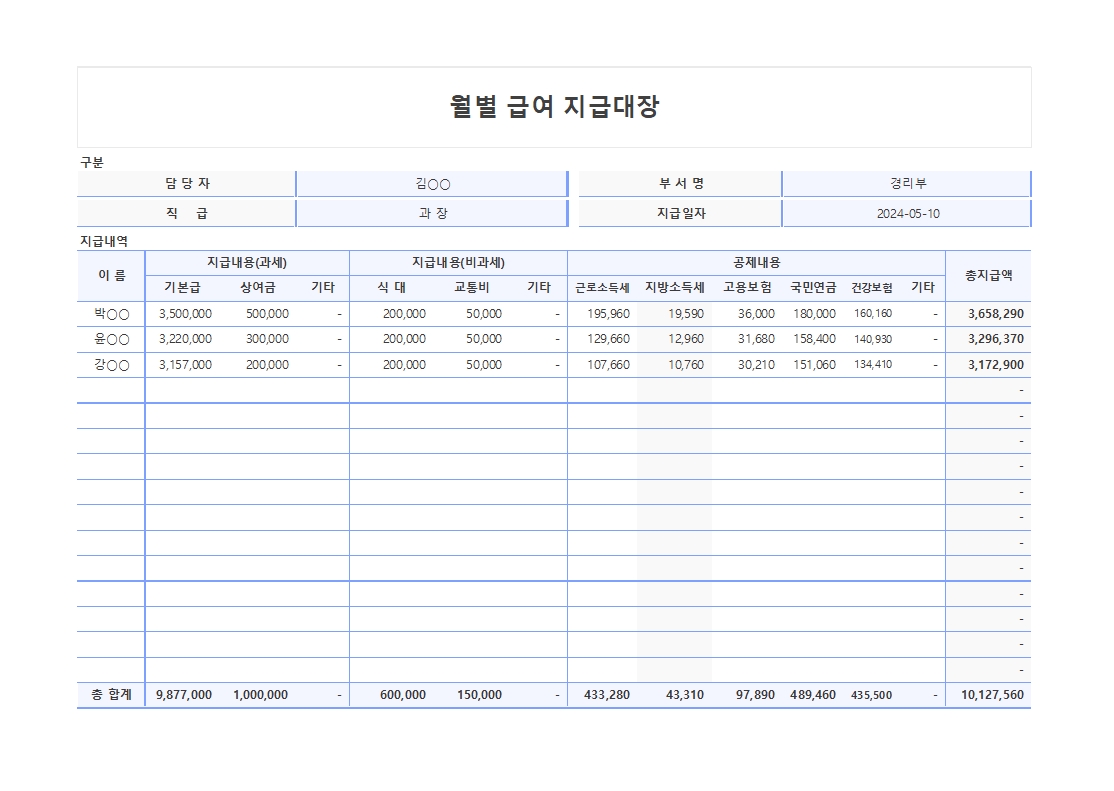This screenshot has height=791, width=1114.
Task: Click total base salary 9,877,000
Action: [x=184, y=695]
